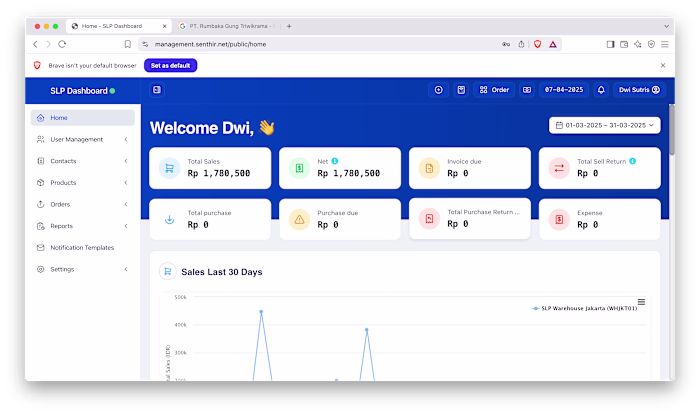Click the Reports sidebar icon
The image size is (700, 414).
41,226
